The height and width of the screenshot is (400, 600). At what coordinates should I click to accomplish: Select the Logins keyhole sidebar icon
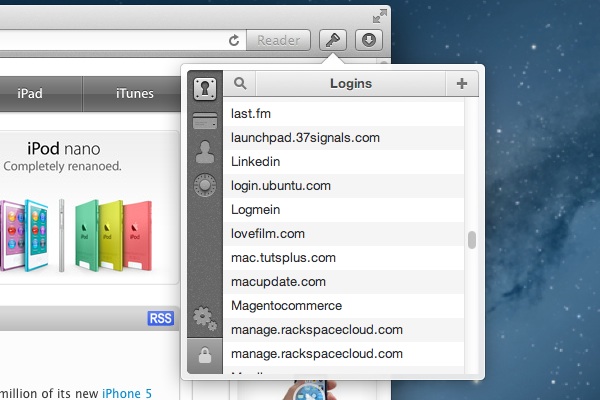click(x=205, y=89)
